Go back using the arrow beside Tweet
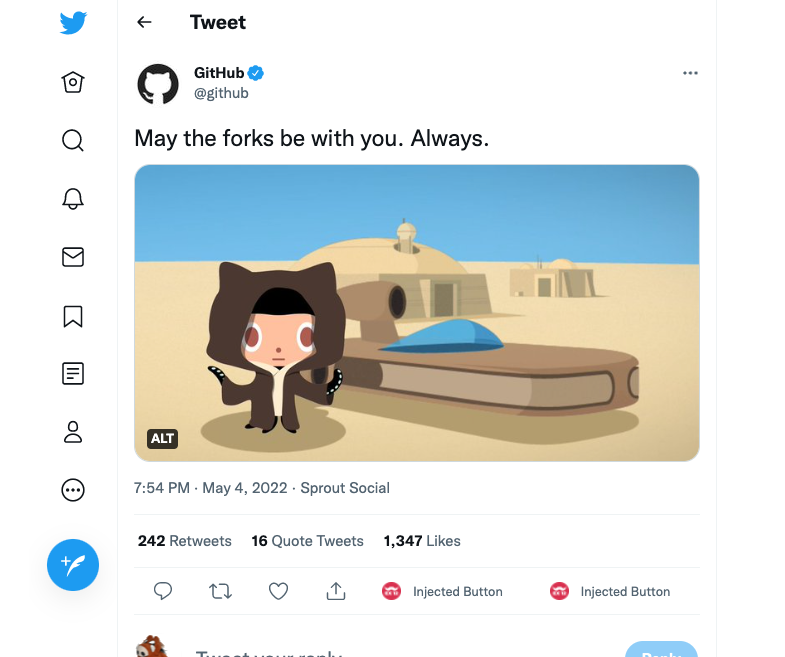Viewport: 785px width, 657px height. point(144,22)
